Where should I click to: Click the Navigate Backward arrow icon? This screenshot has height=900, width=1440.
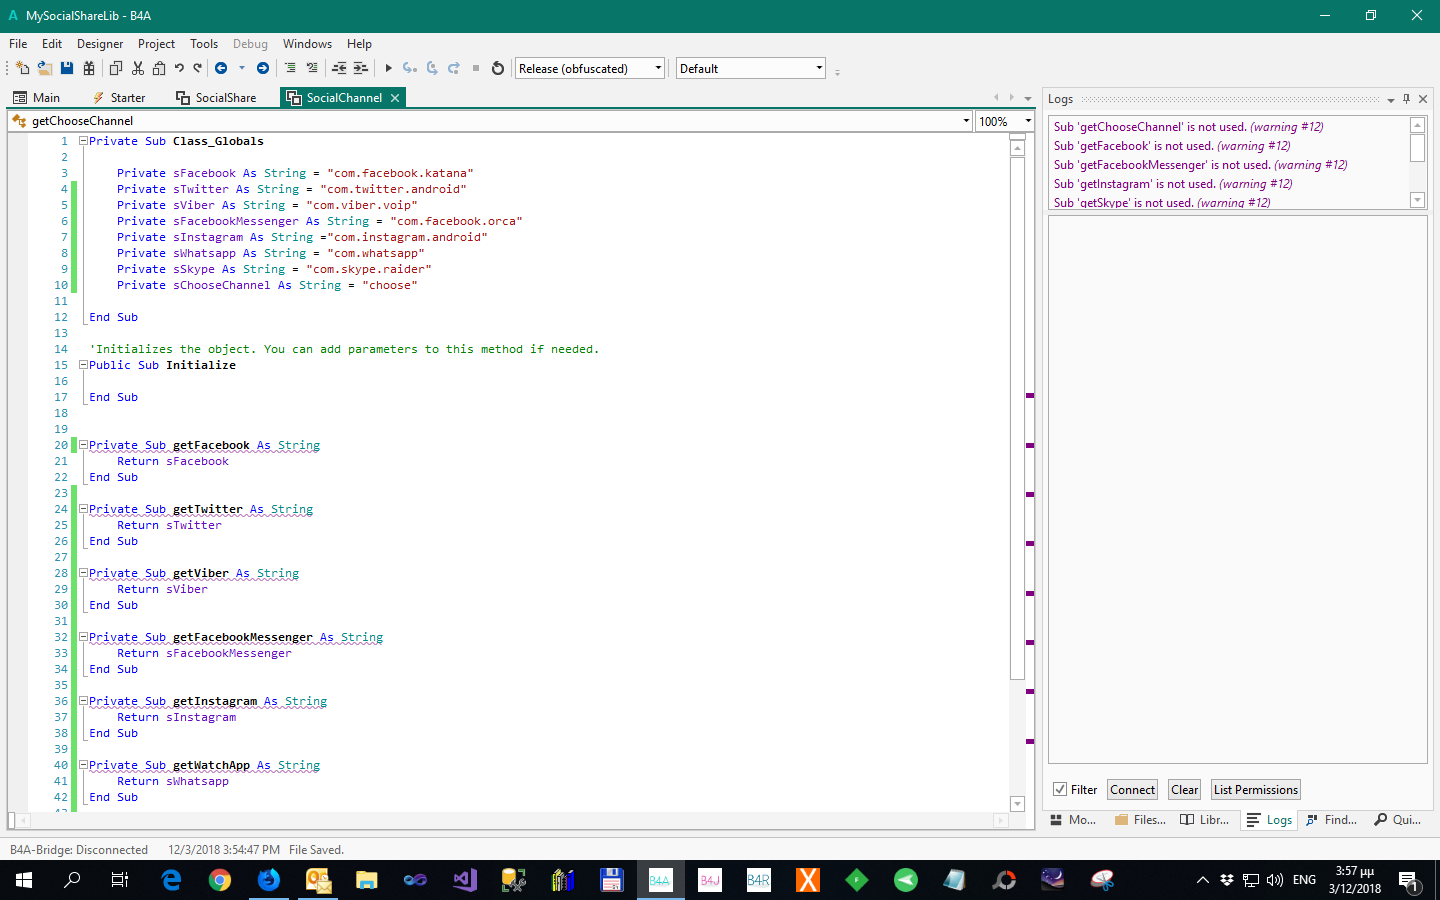pos(221,68)
